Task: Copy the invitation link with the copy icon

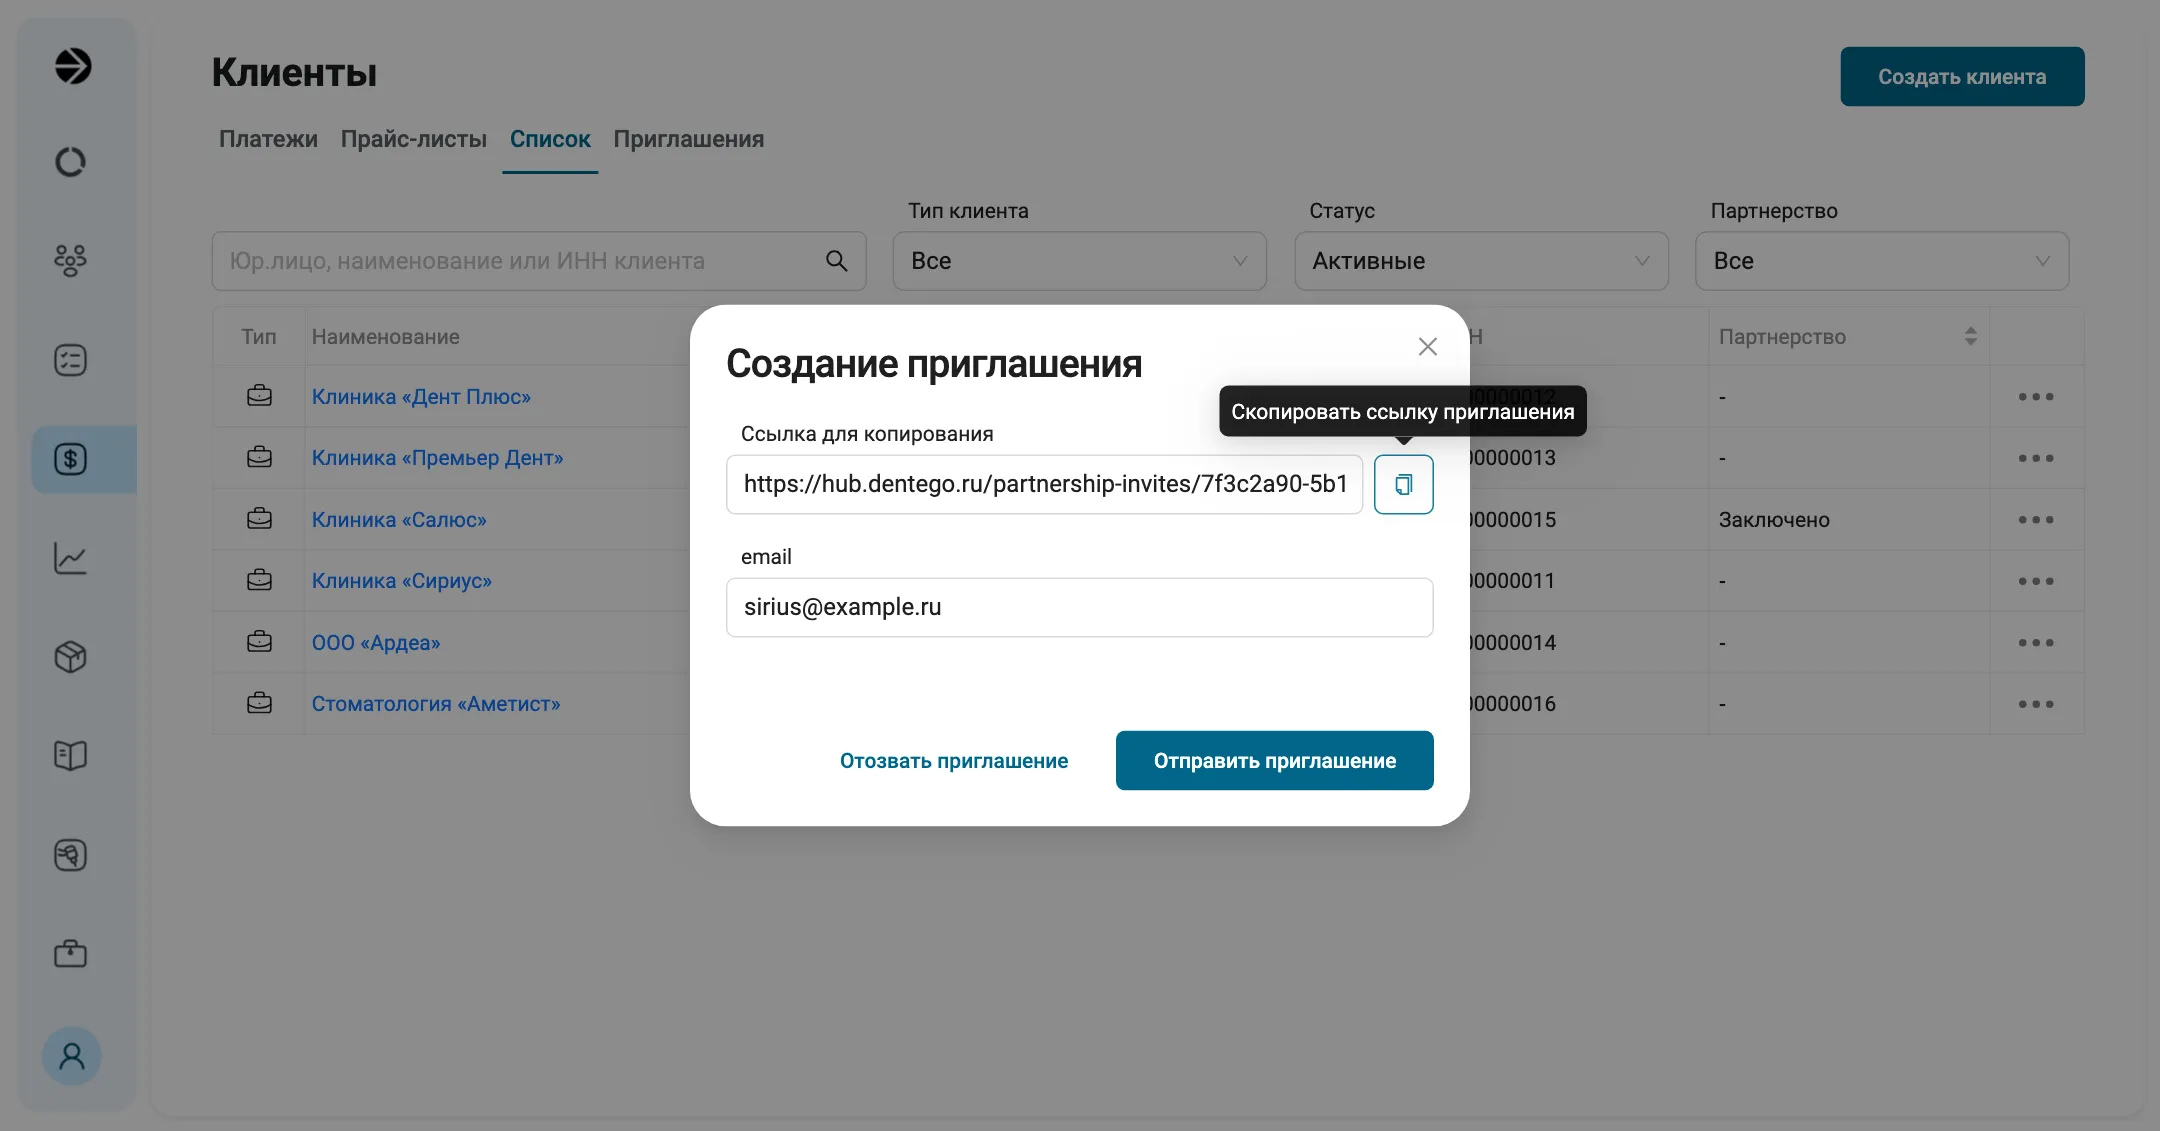Action: tap(1403, 485)
